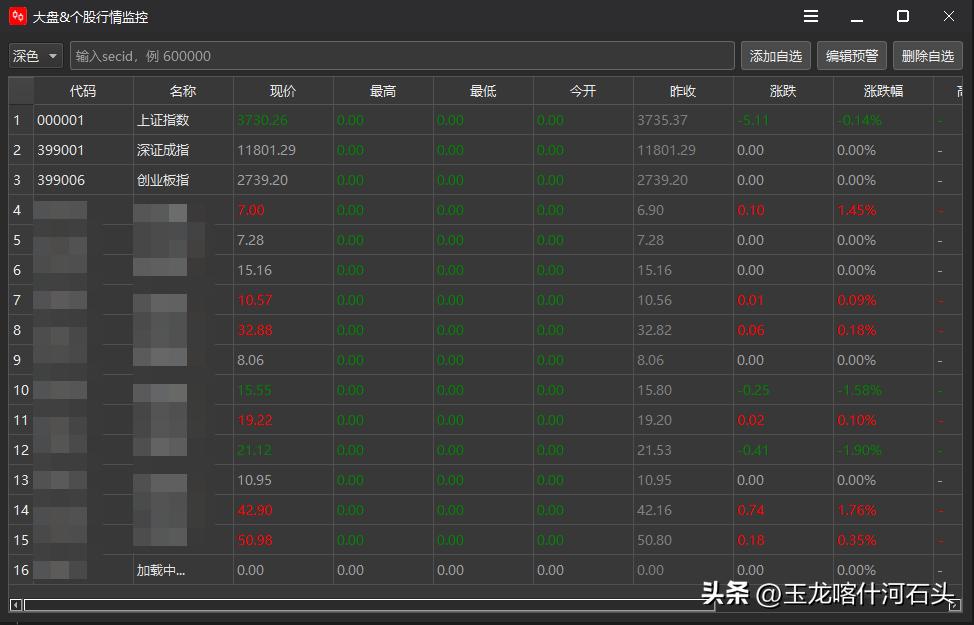Select current price 11801.29

(283, 150)
